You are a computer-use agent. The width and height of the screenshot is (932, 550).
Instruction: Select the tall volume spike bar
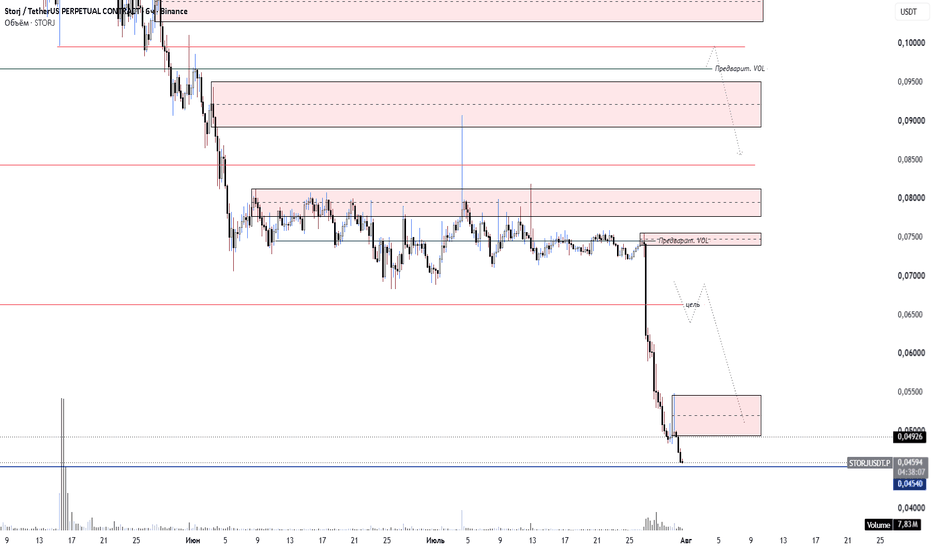[62, 464]
